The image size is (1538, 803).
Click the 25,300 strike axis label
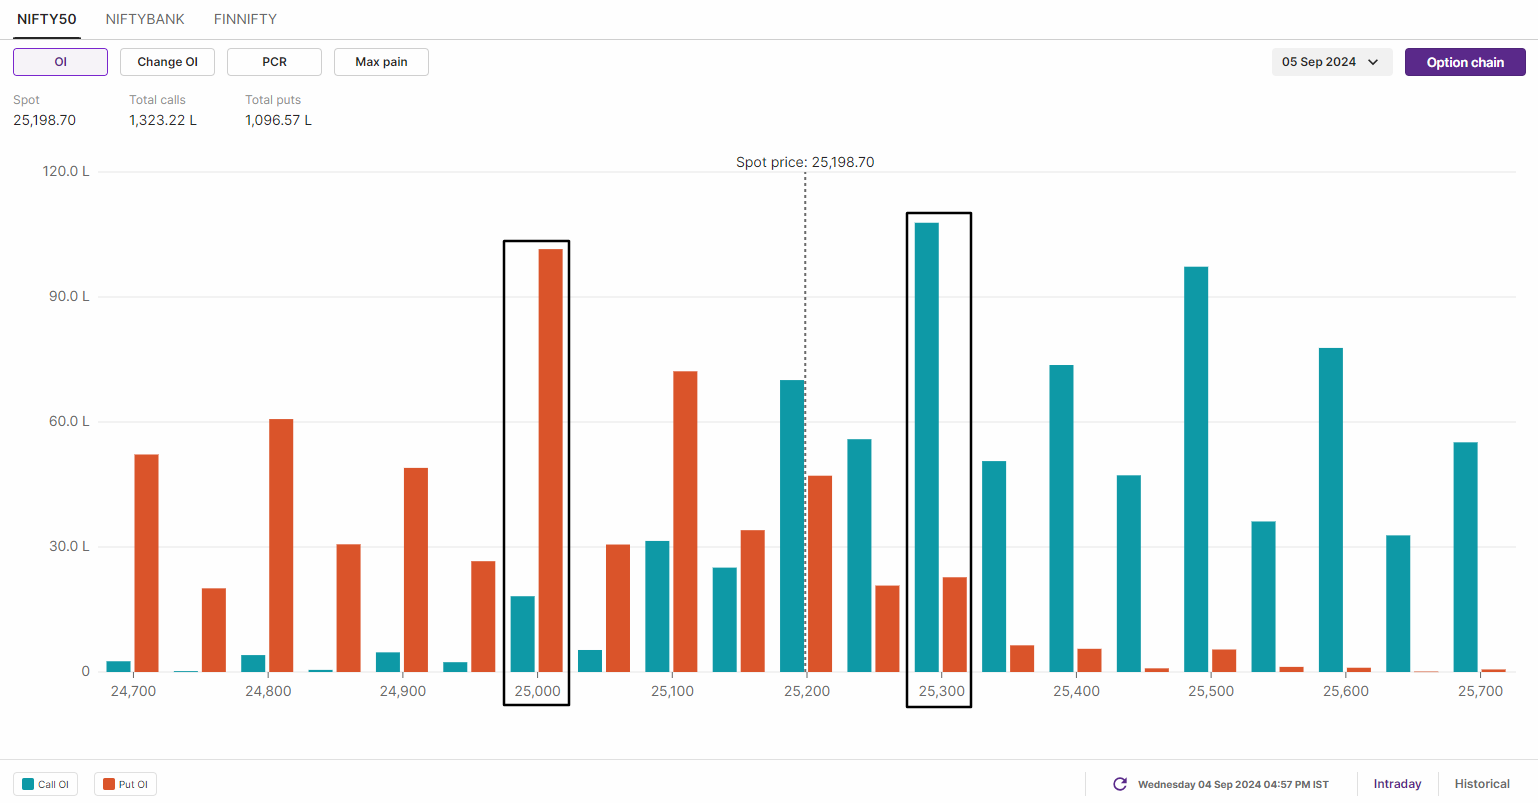[941, 691]
